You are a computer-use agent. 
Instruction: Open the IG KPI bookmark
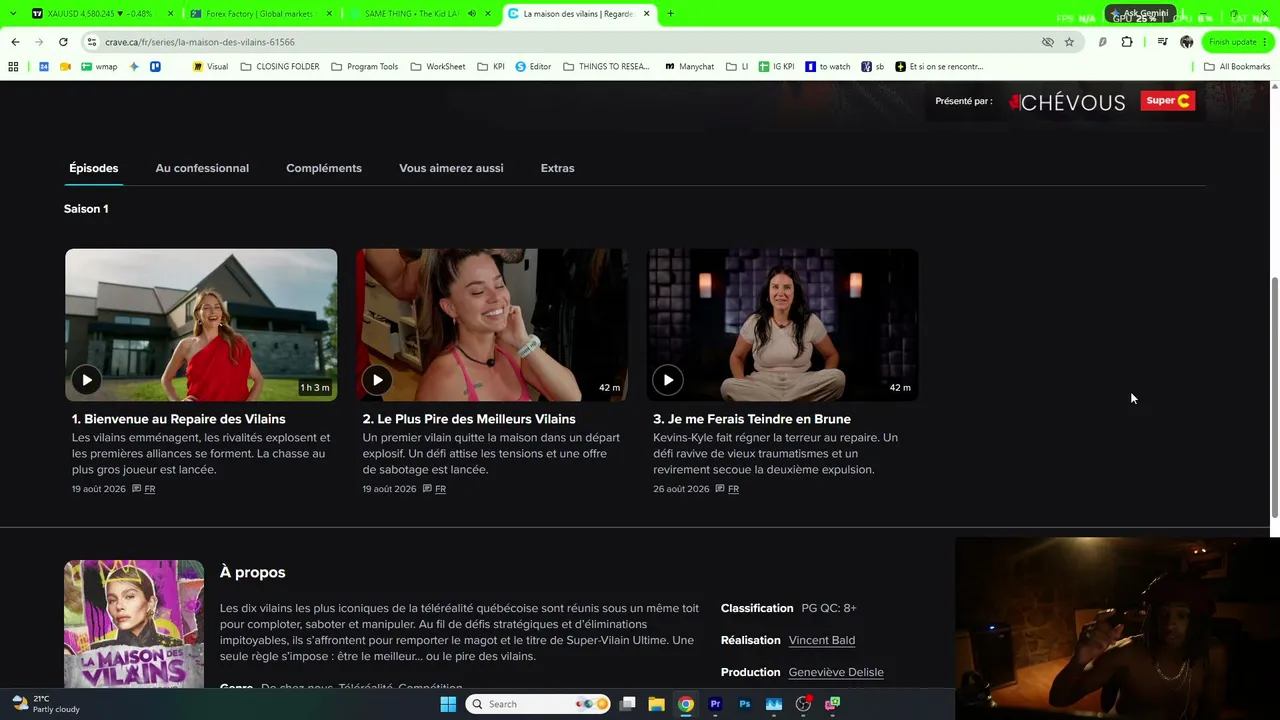click(x=776, y=67)
